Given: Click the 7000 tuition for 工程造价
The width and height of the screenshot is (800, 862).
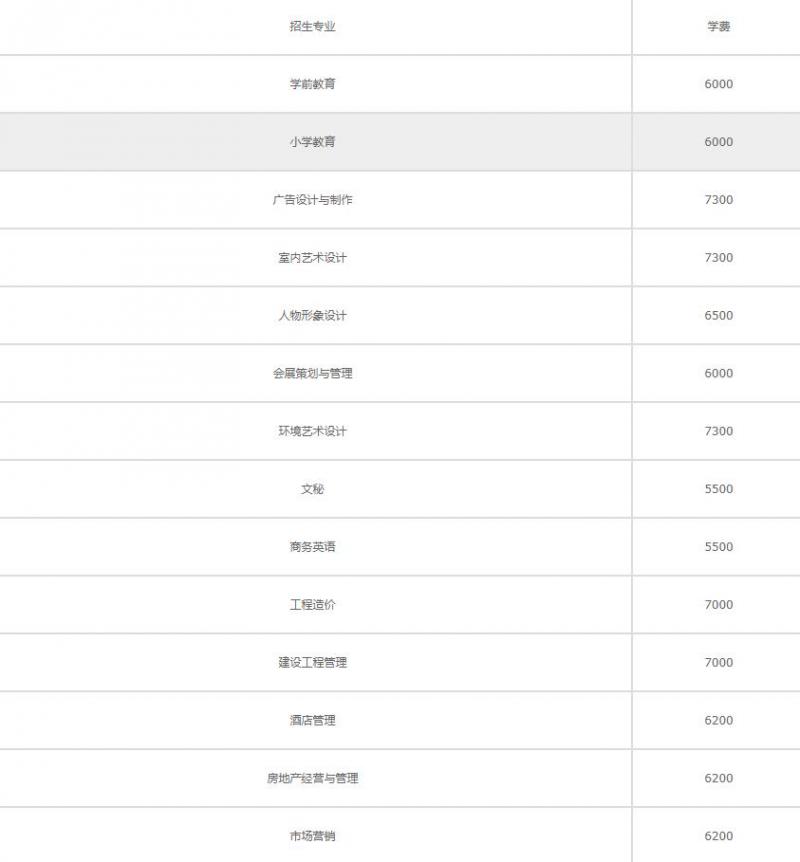Looking at the screenshot, I should [718, 605].
